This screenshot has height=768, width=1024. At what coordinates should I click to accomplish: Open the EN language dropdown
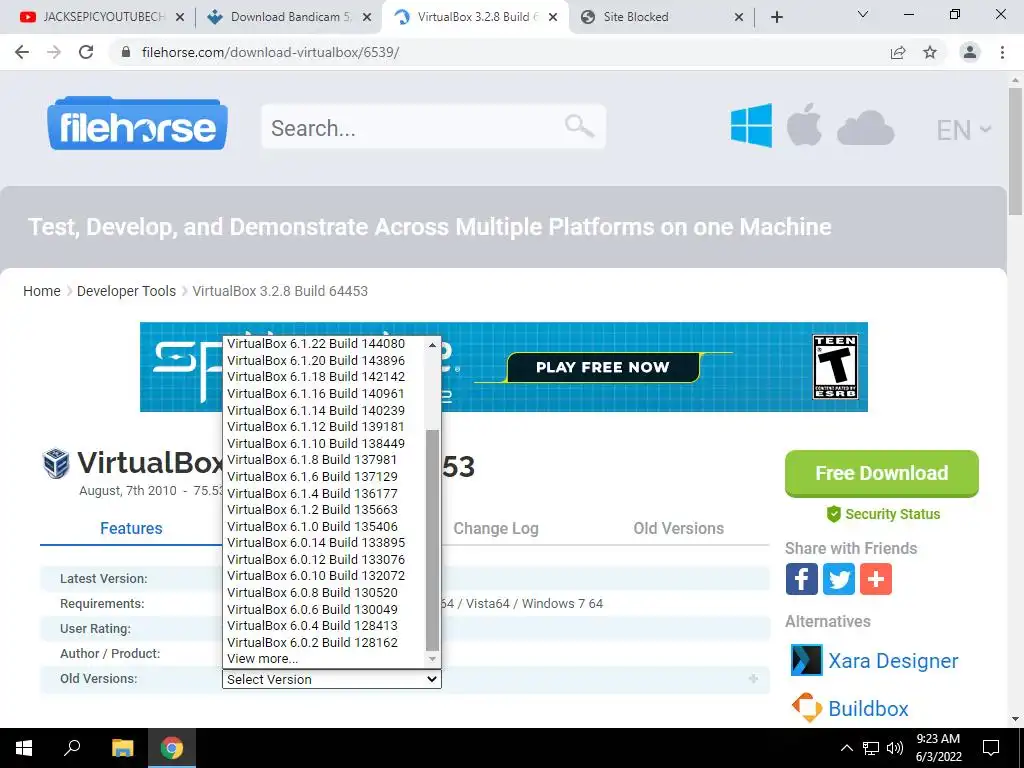(x=964, y=130)
